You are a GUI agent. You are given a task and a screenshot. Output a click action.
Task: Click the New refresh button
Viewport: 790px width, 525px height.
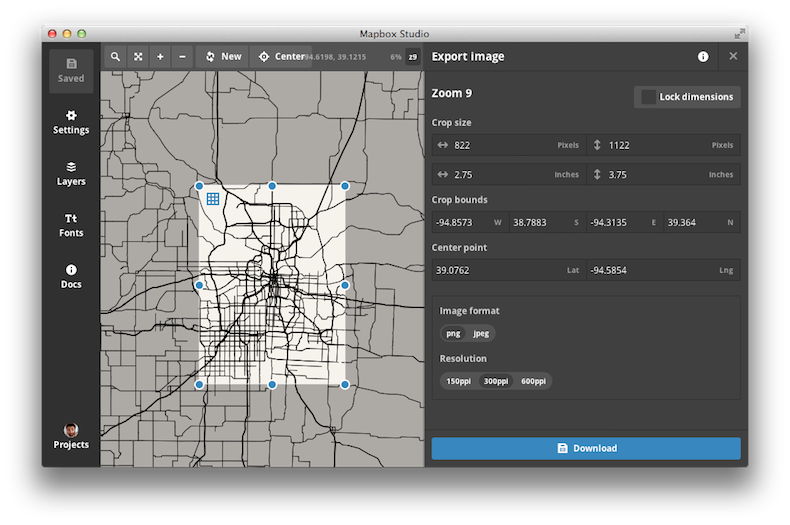pos(223,56)
